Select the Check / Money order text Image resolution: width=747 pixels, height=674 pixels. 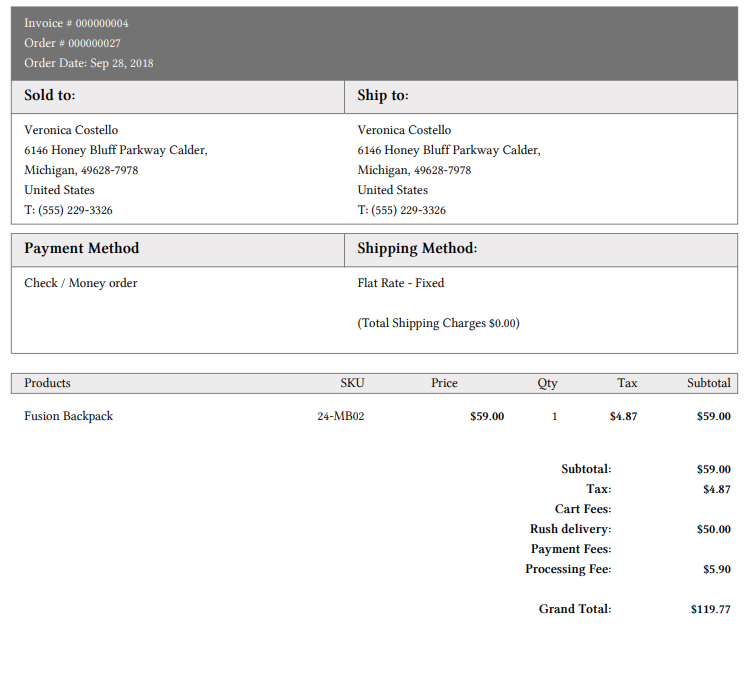pyautogui.click(x=81, y=283)
